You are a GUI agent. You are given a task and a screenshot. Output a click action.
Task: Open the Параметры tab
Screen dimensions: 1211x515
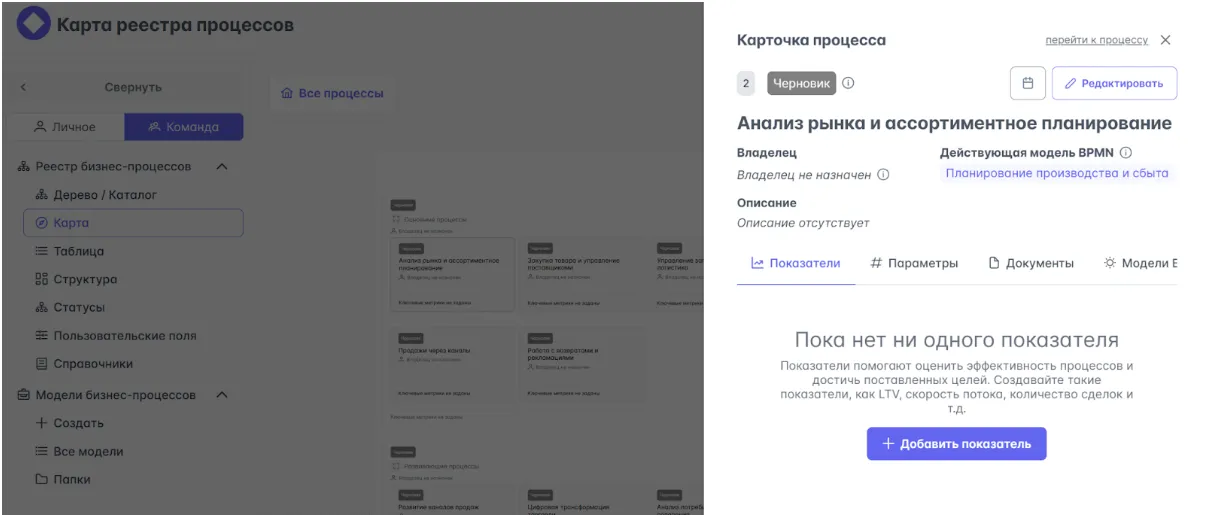[x=914, y=263]
